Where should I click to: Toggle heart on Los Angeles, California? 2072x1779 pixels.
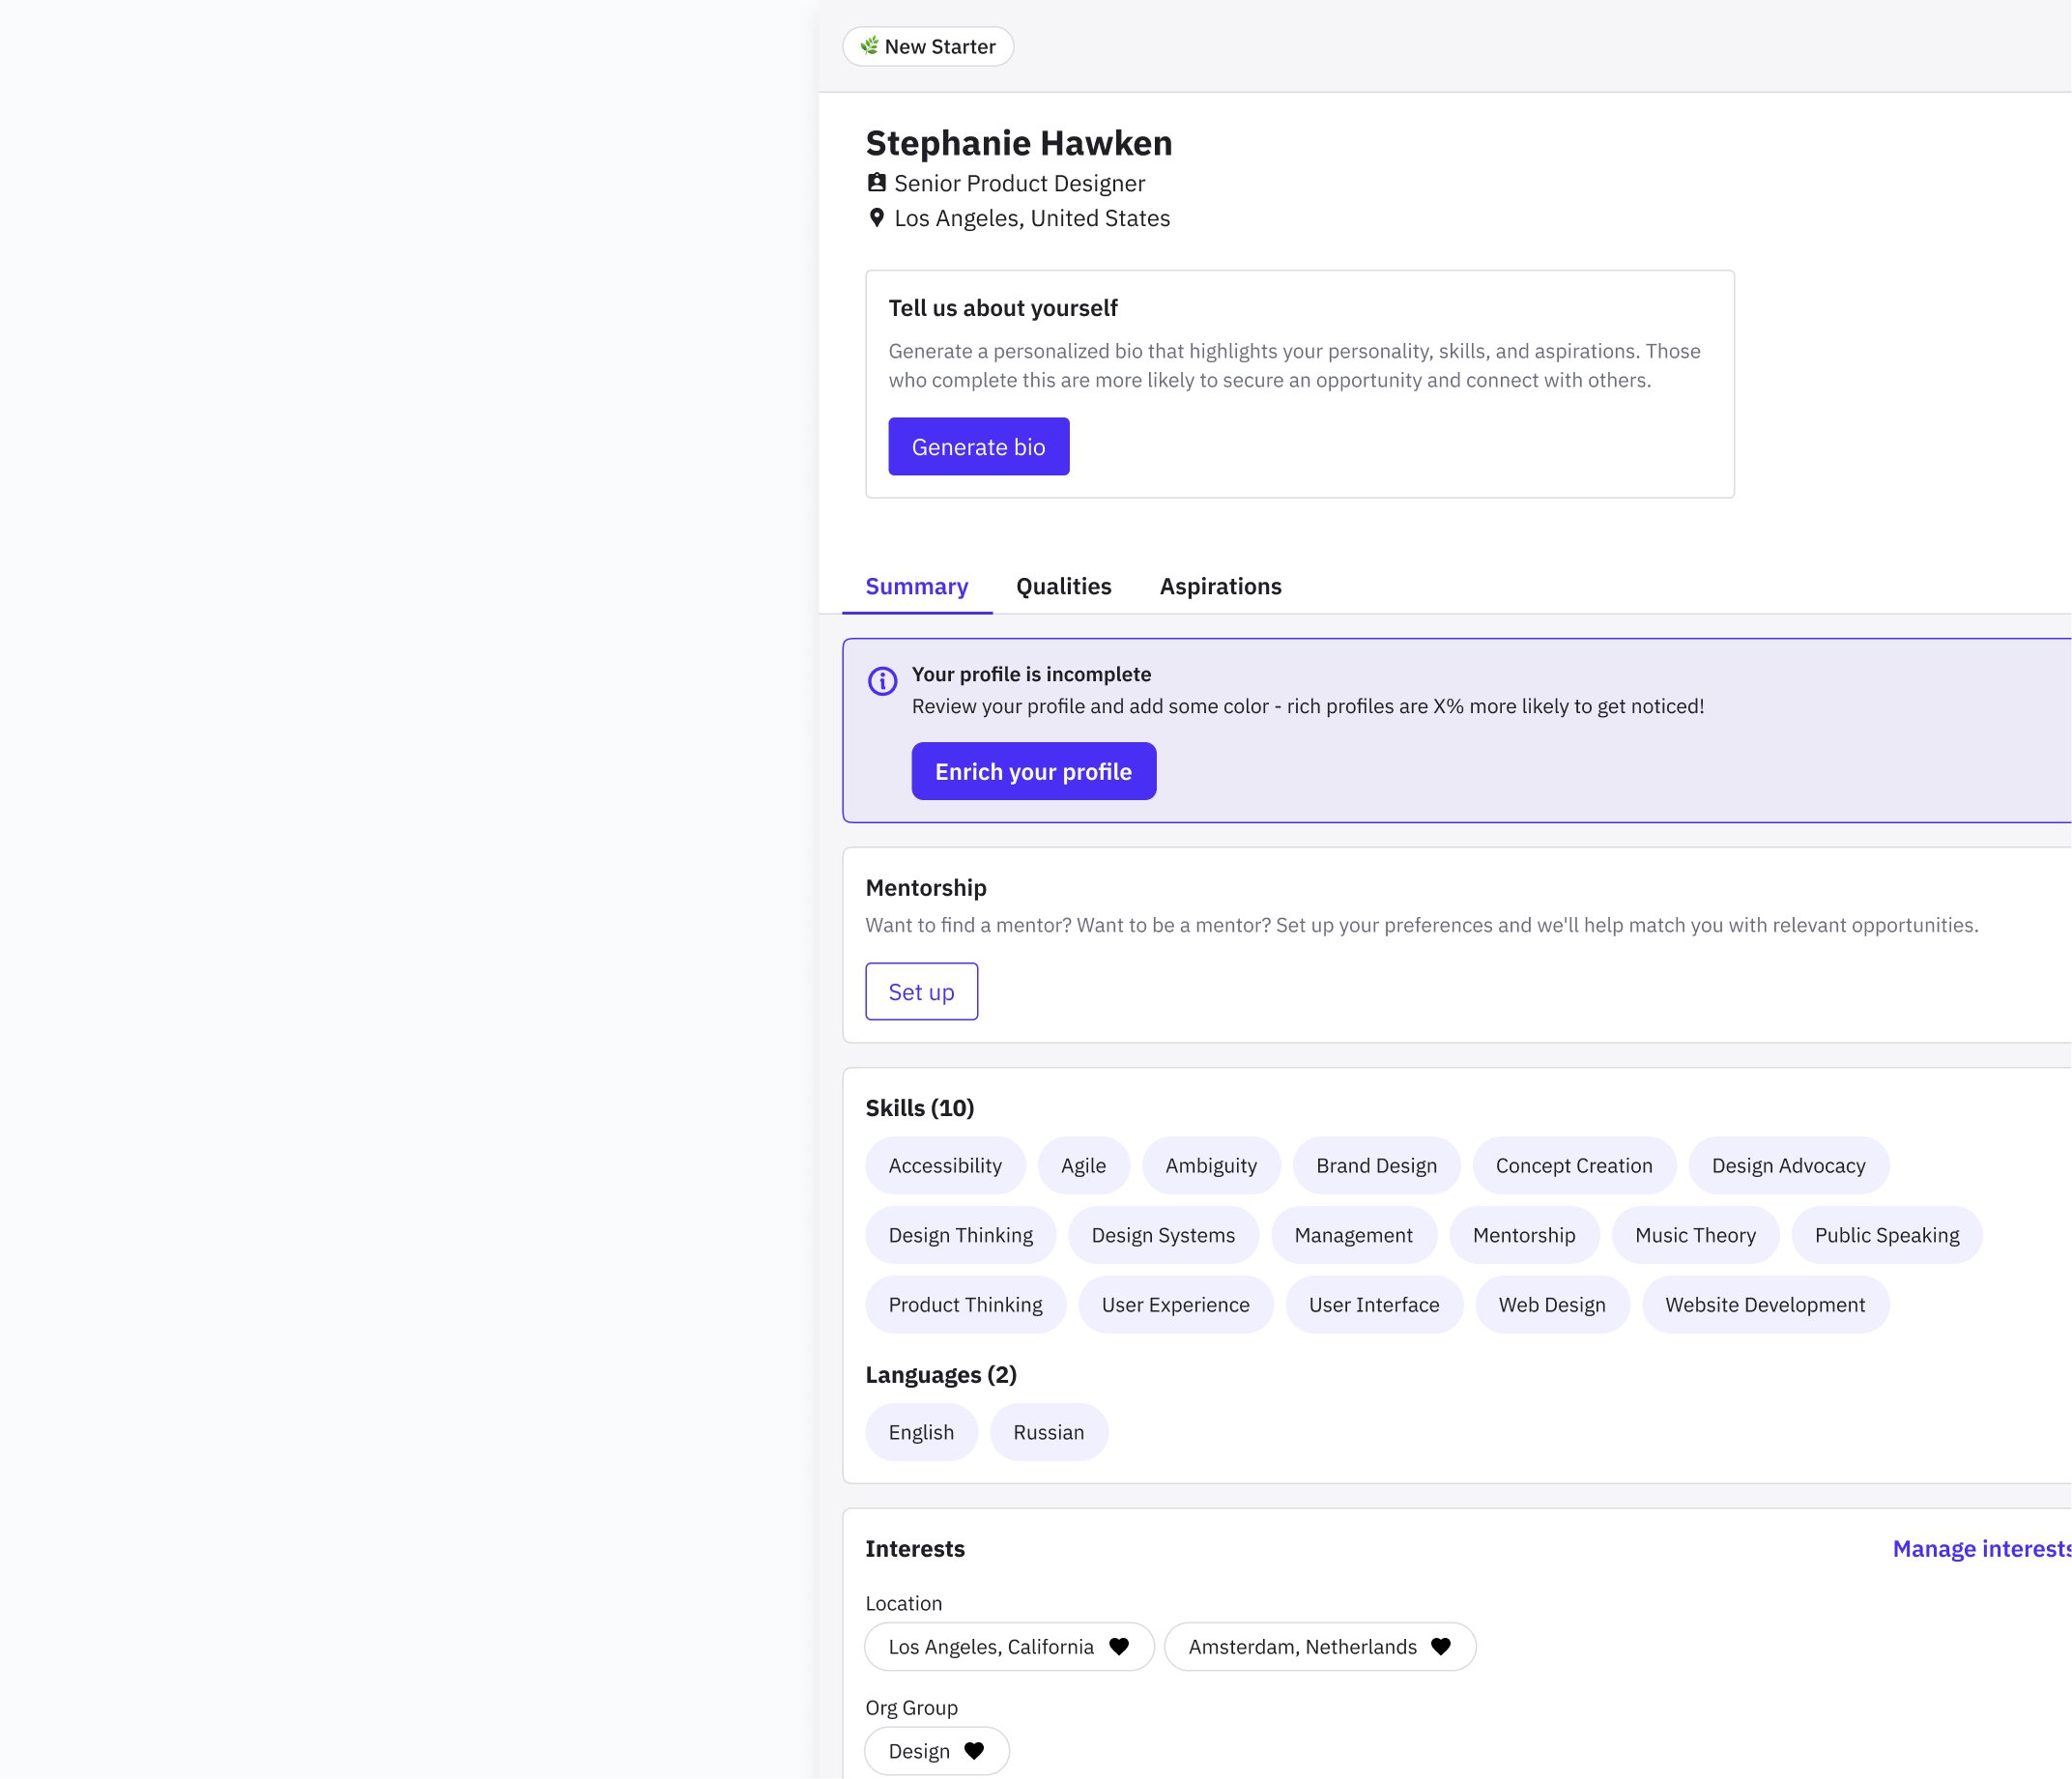(x=1119, y=1647)
